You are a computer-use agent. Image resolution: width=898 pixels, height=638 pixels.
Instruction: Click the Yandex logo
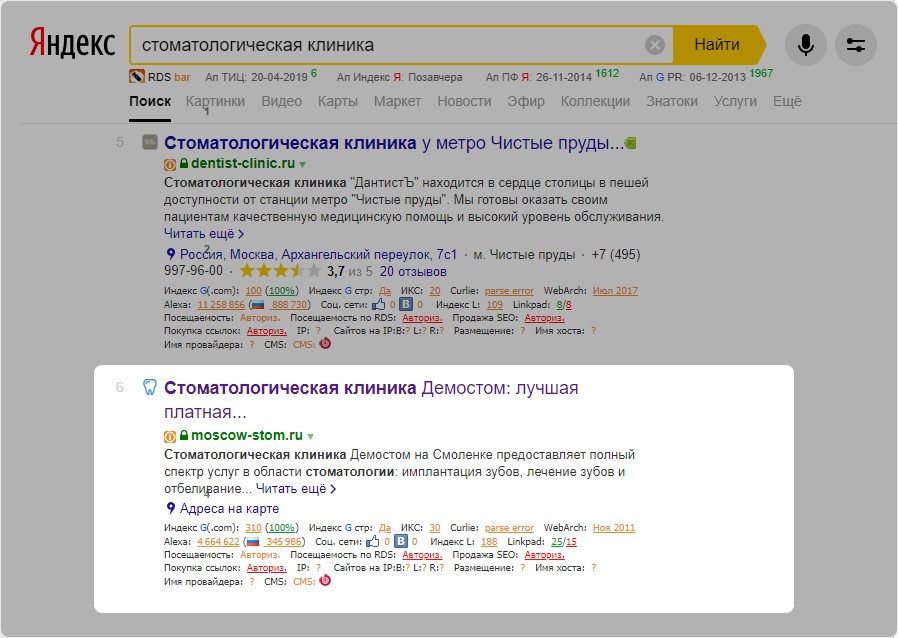pyautogui.click(x=72, y=44)
